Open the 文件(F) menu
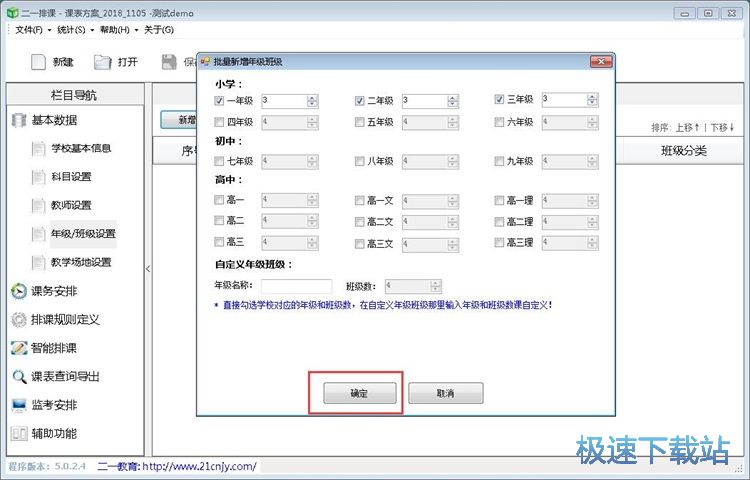 (29, 30)
